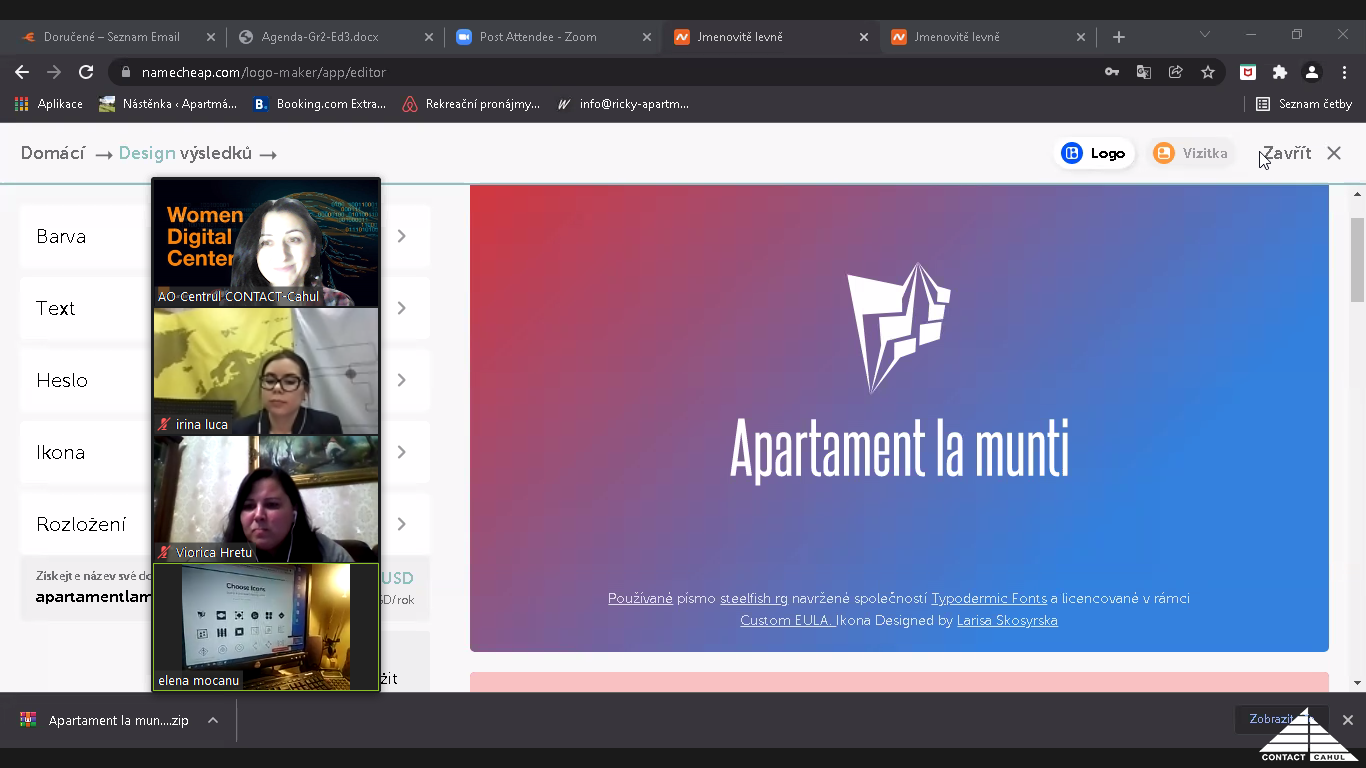Open a new browser tab

(x=1119, y=37)
